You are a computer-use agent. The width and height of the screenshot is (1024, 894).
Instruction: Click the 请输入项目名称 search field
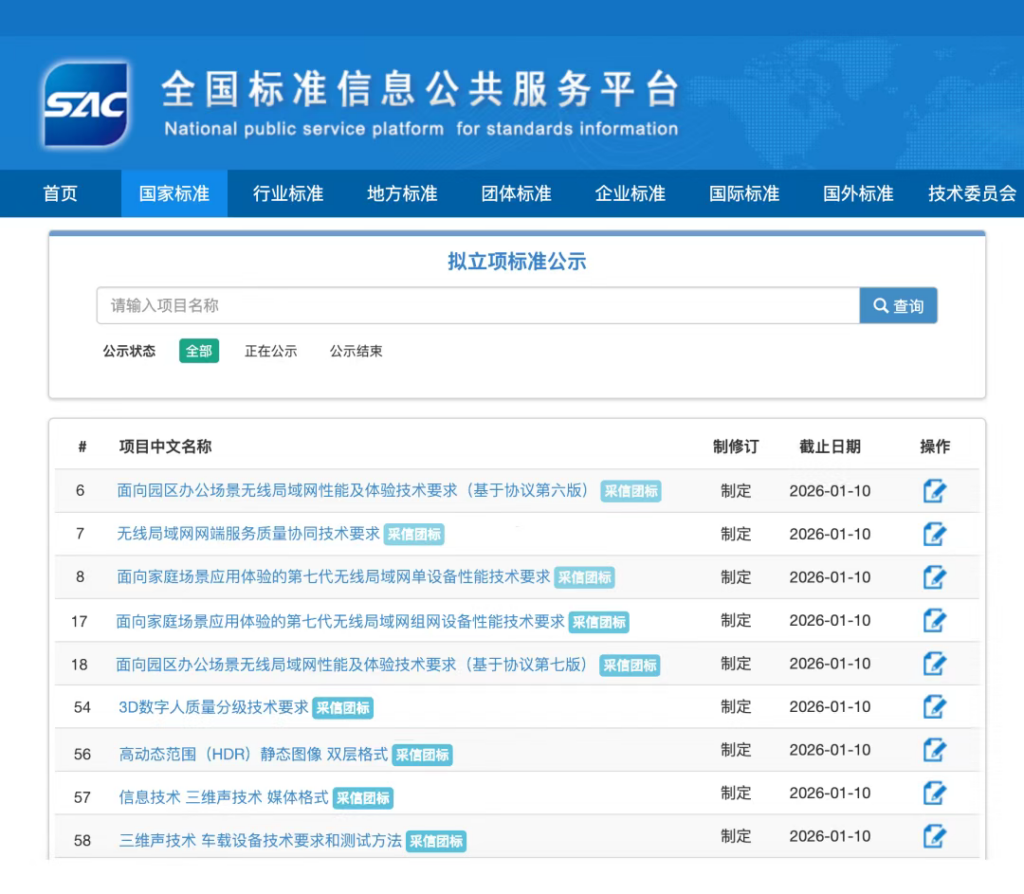(478, 306)
